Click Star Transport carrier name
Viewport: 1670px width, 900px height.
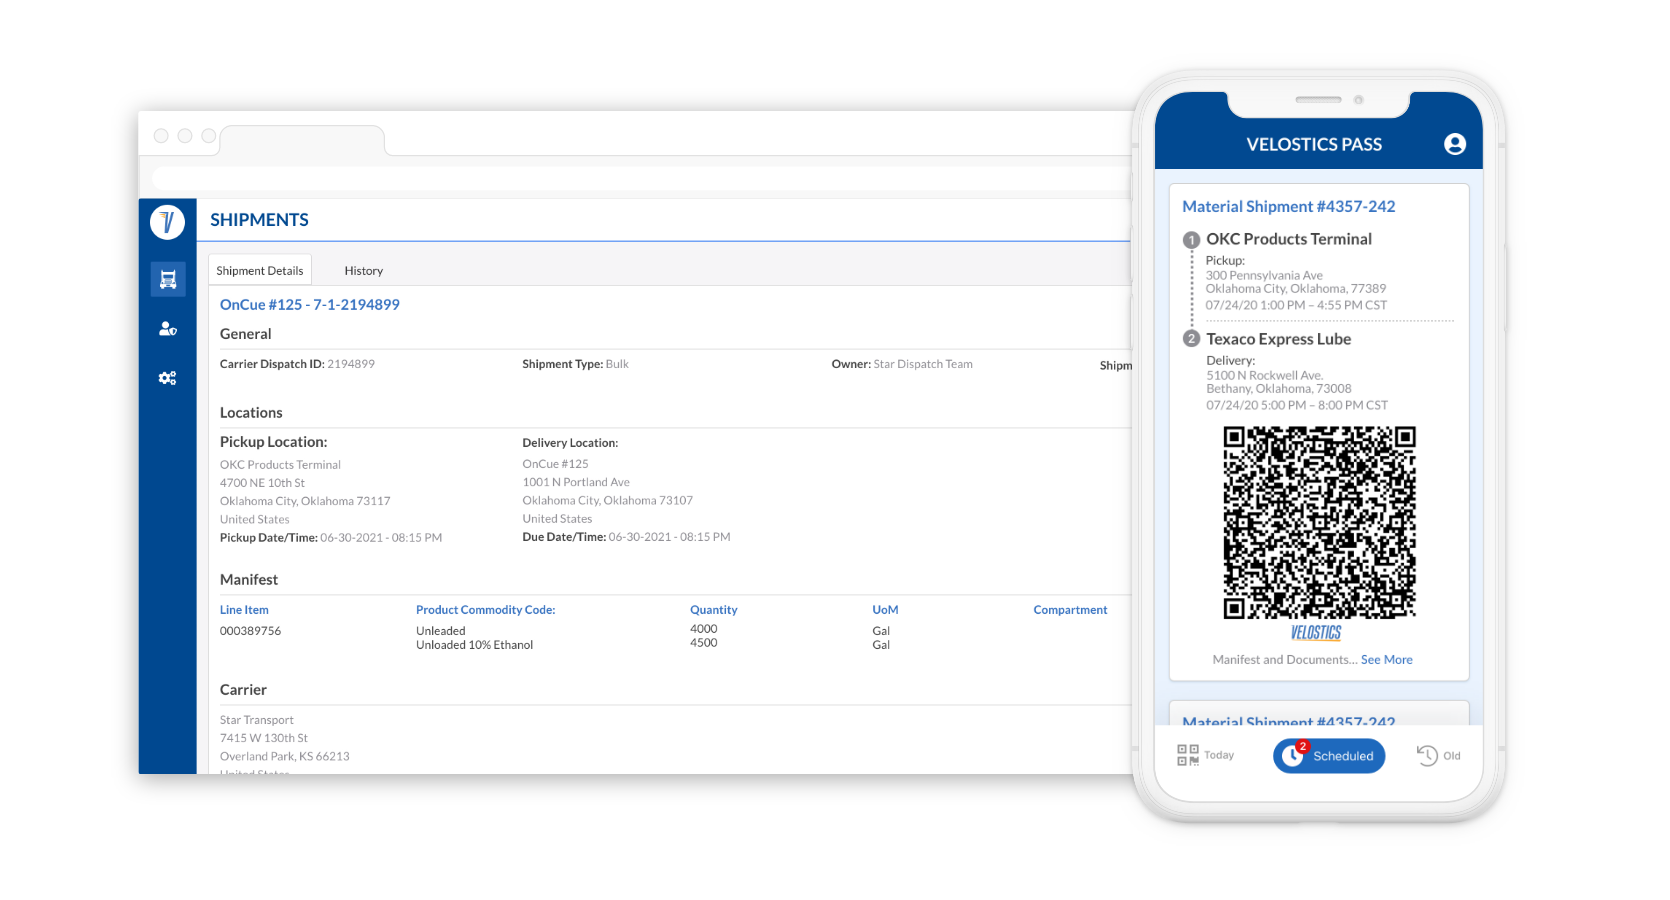(257, 720)
